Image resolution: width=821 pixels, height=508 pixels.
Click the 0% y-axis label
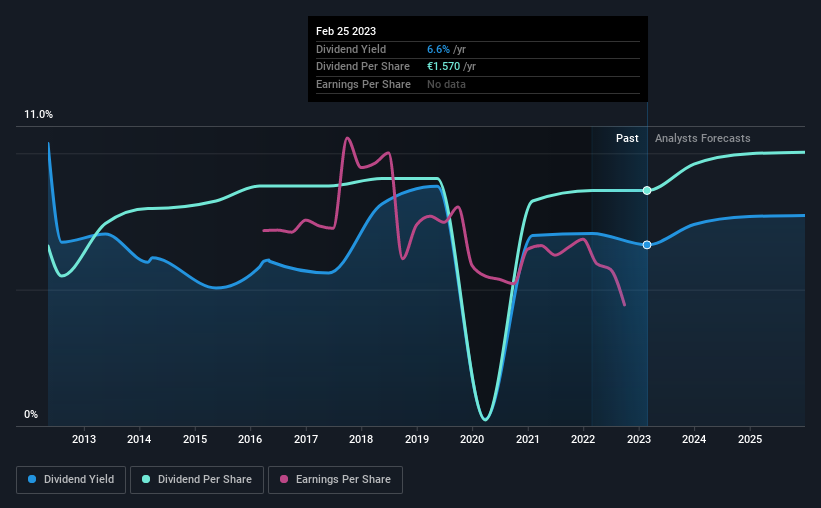coord(31,414)
